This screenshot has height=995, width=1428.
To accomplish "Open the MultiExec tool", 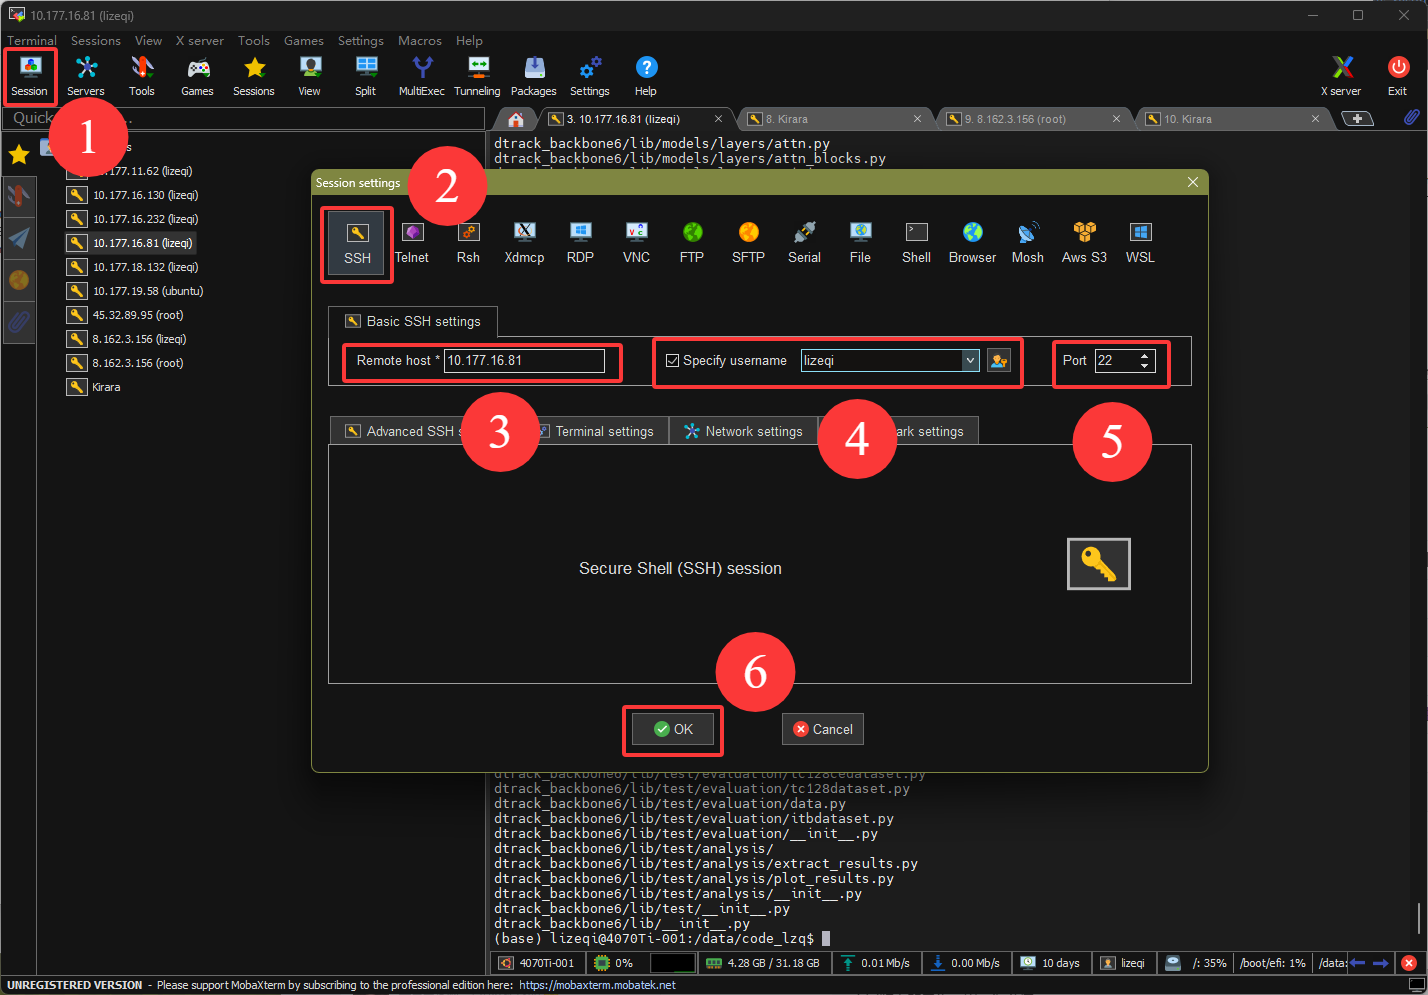I will (422, 76).
